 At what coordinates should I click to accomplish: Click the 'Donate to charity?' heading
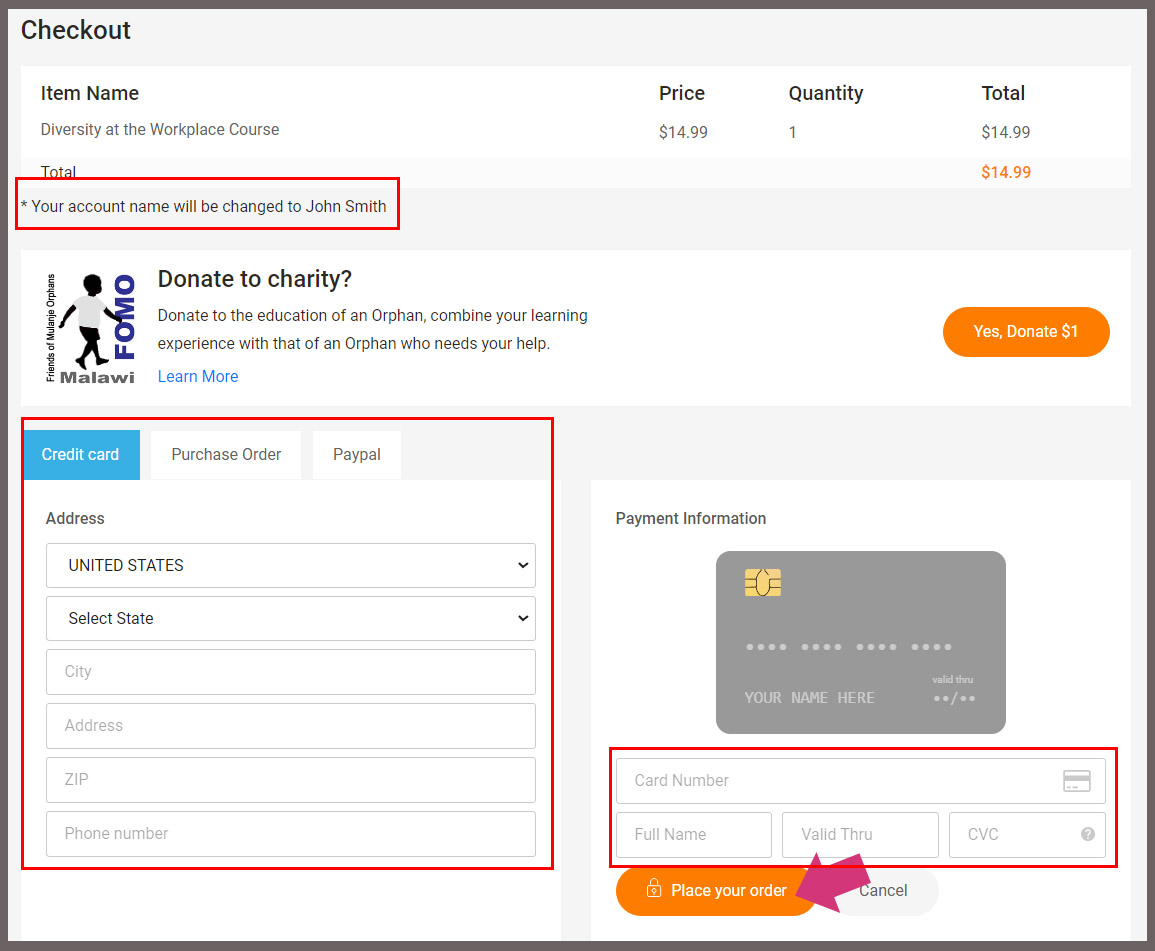tap(254, 278)
